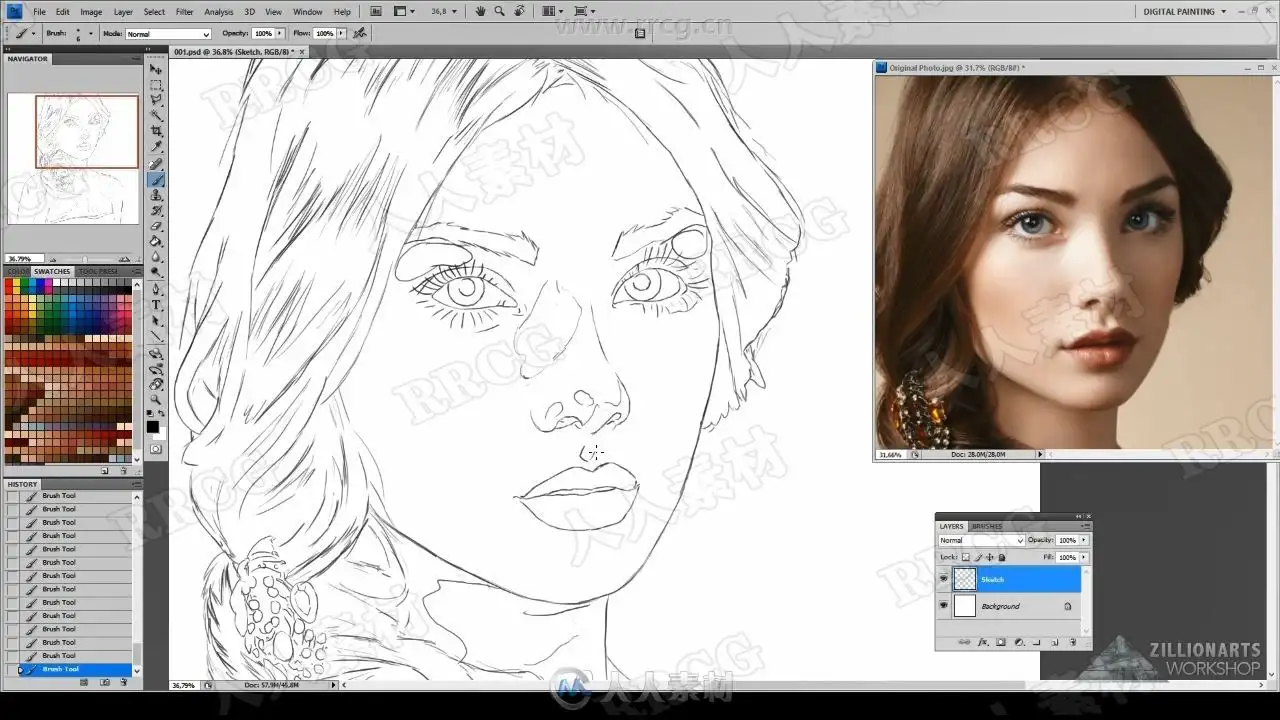Click the black foreground color swatch

(x=152, y=427)
